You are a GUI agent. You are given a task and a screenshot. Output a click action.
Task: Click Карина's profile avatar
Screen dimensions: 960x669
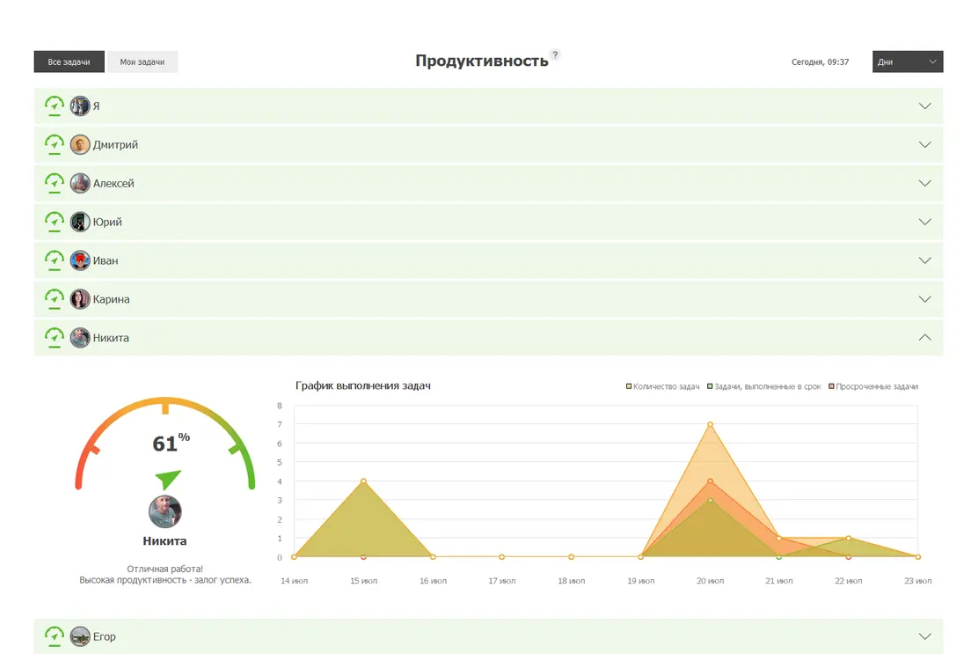pos(80,299)
